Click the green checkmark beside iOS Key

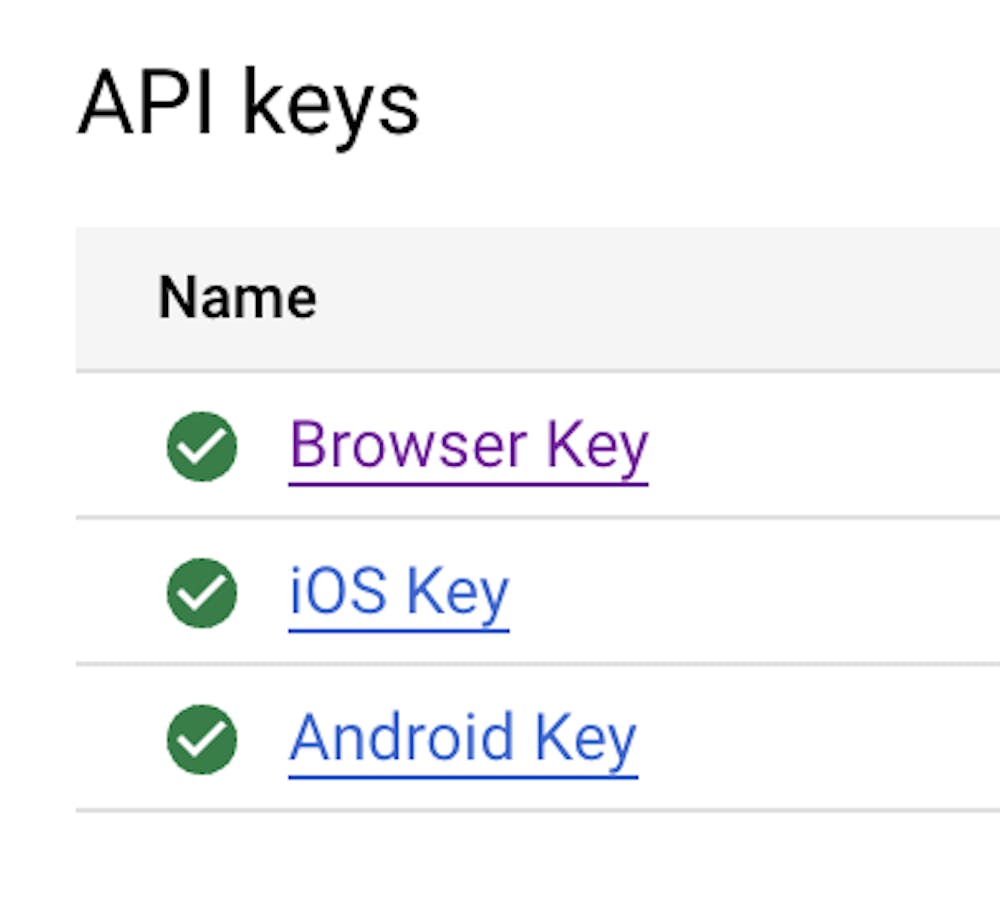click(x=201, y=592)
